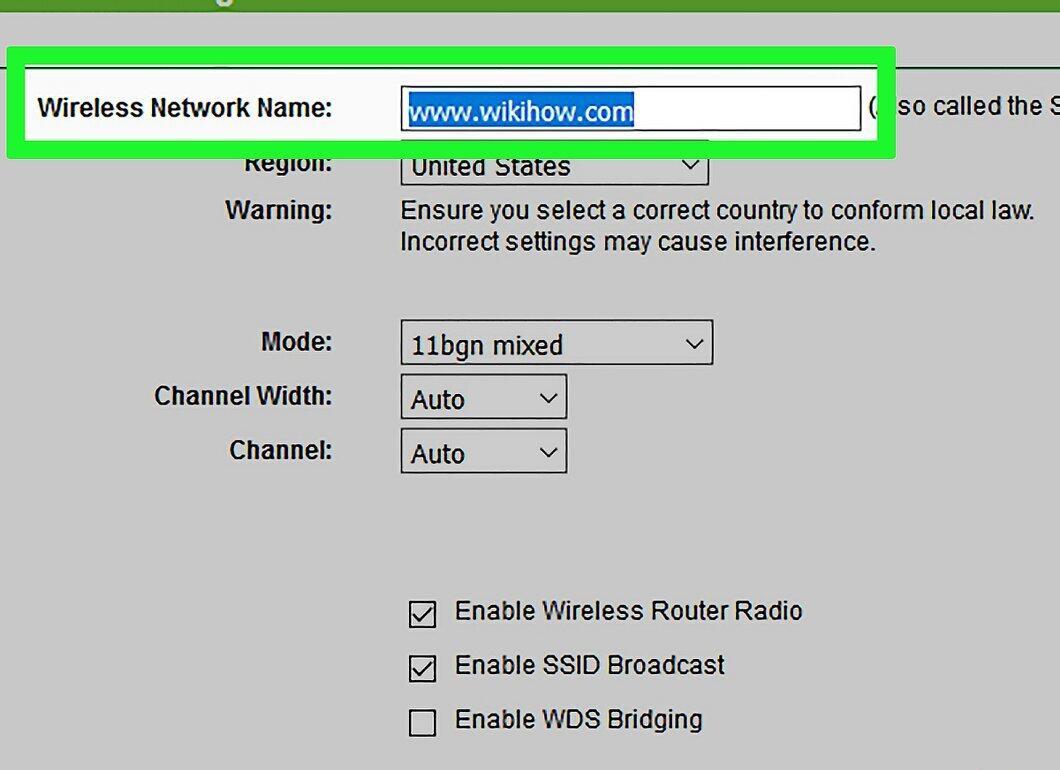Click the highlighted www.wikihow.com text
This screenshot has width=1060, height=770.
(x=520, y=110)
